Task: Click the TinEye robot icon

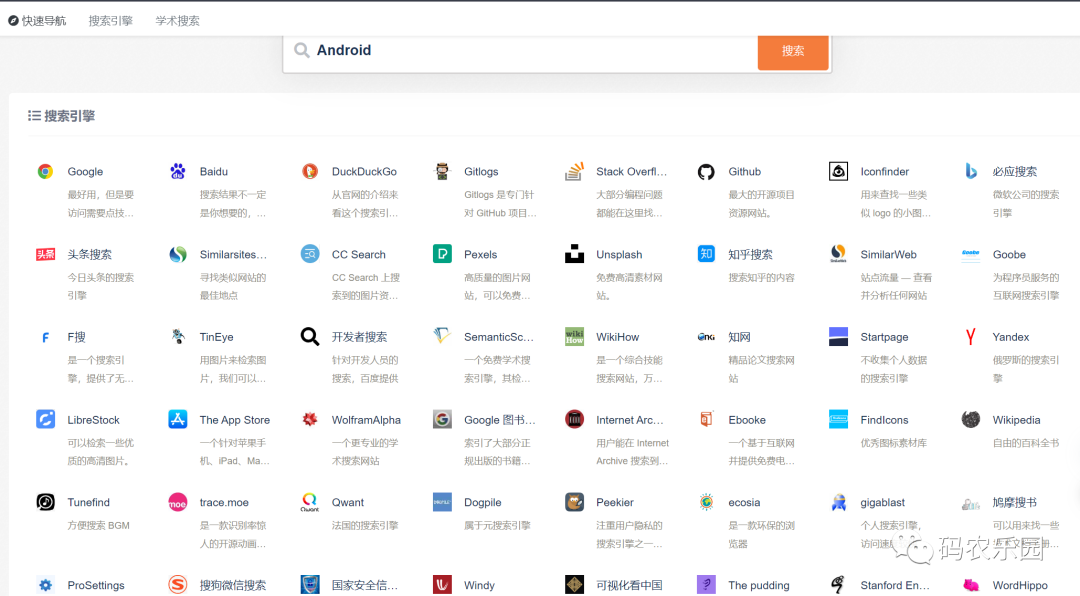Action: (178, 337)
